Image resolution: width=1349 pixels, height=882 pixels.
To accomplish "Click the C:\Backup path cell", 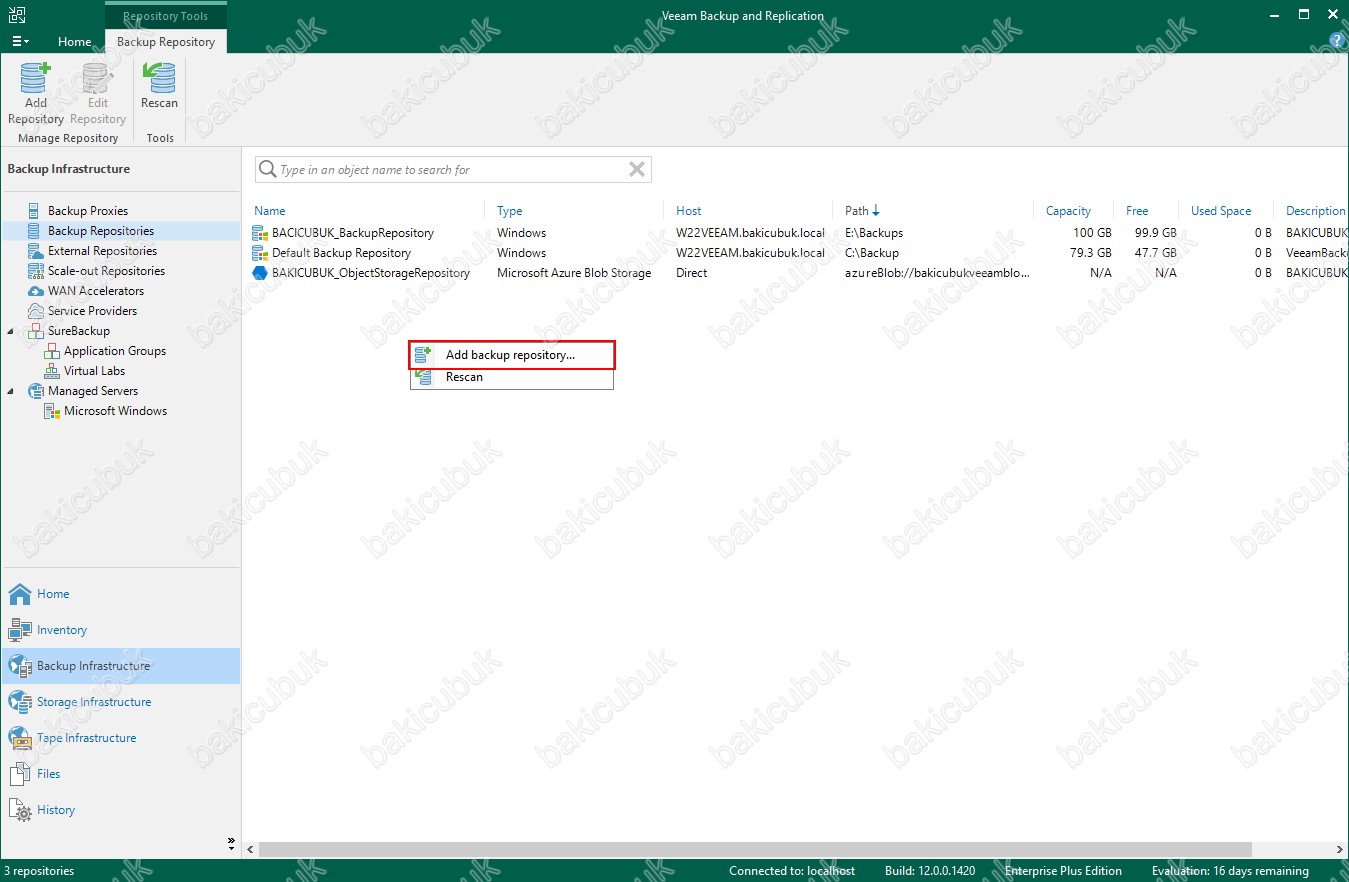I will 872,253.
